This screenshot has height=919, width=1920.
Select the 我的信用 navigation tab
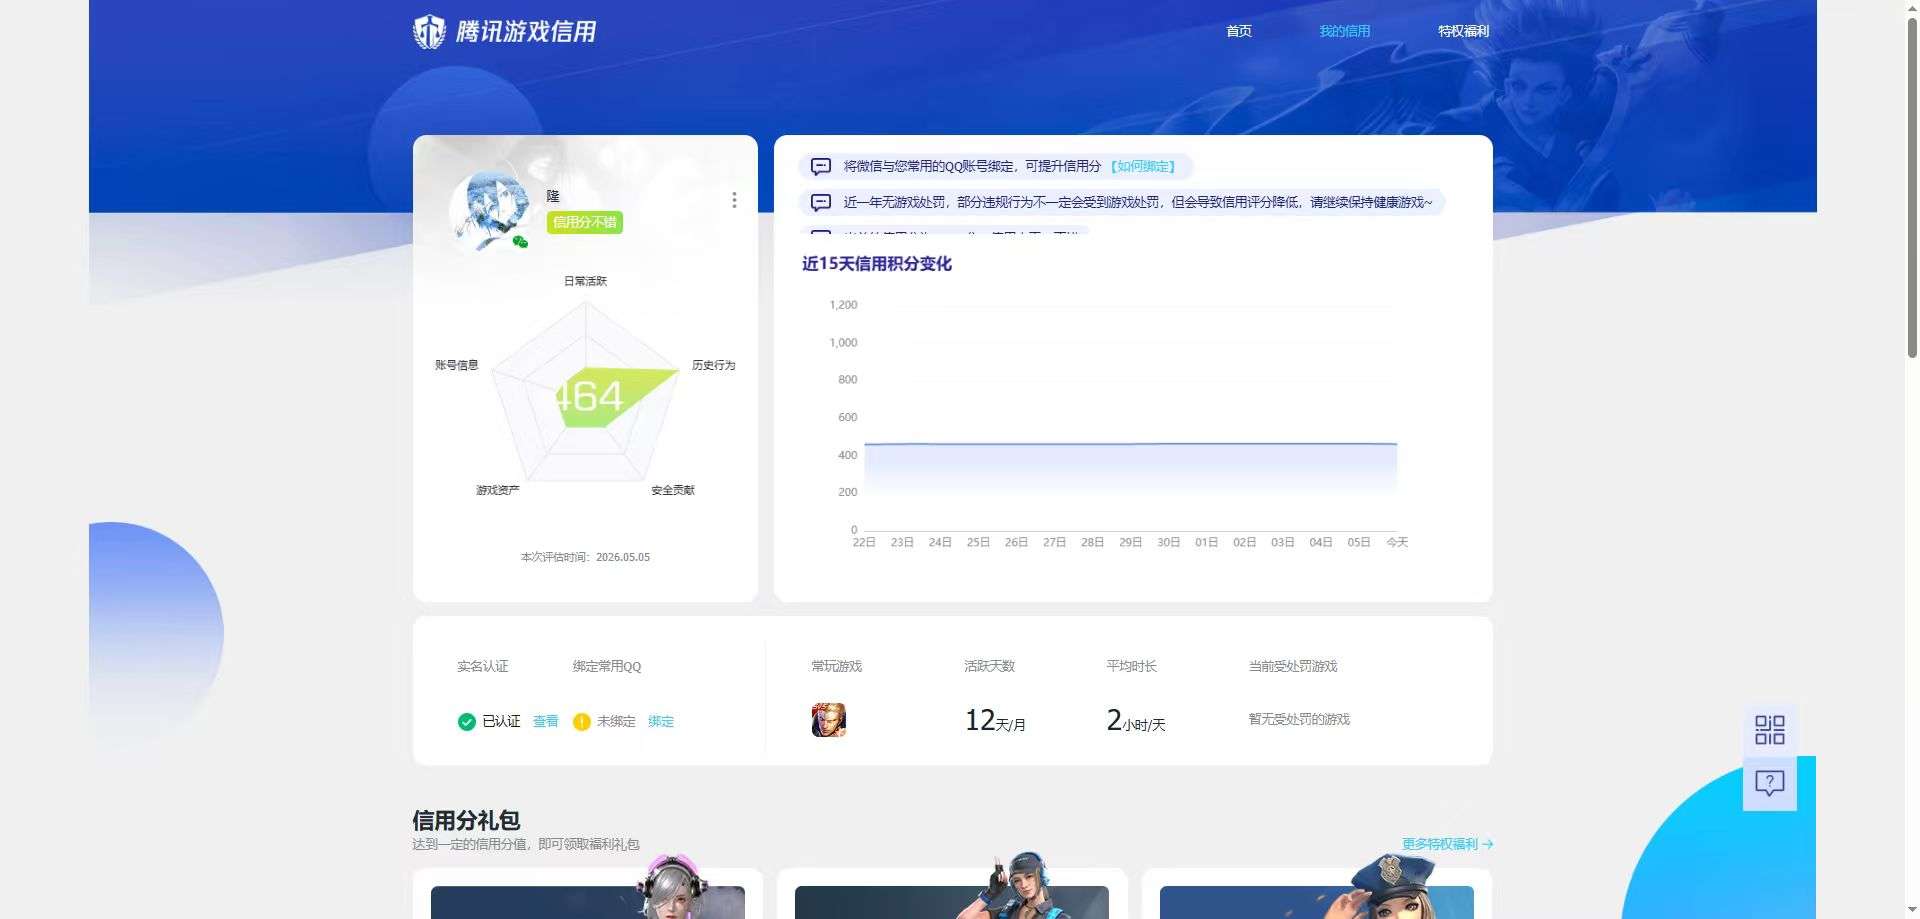[1345, 31]
